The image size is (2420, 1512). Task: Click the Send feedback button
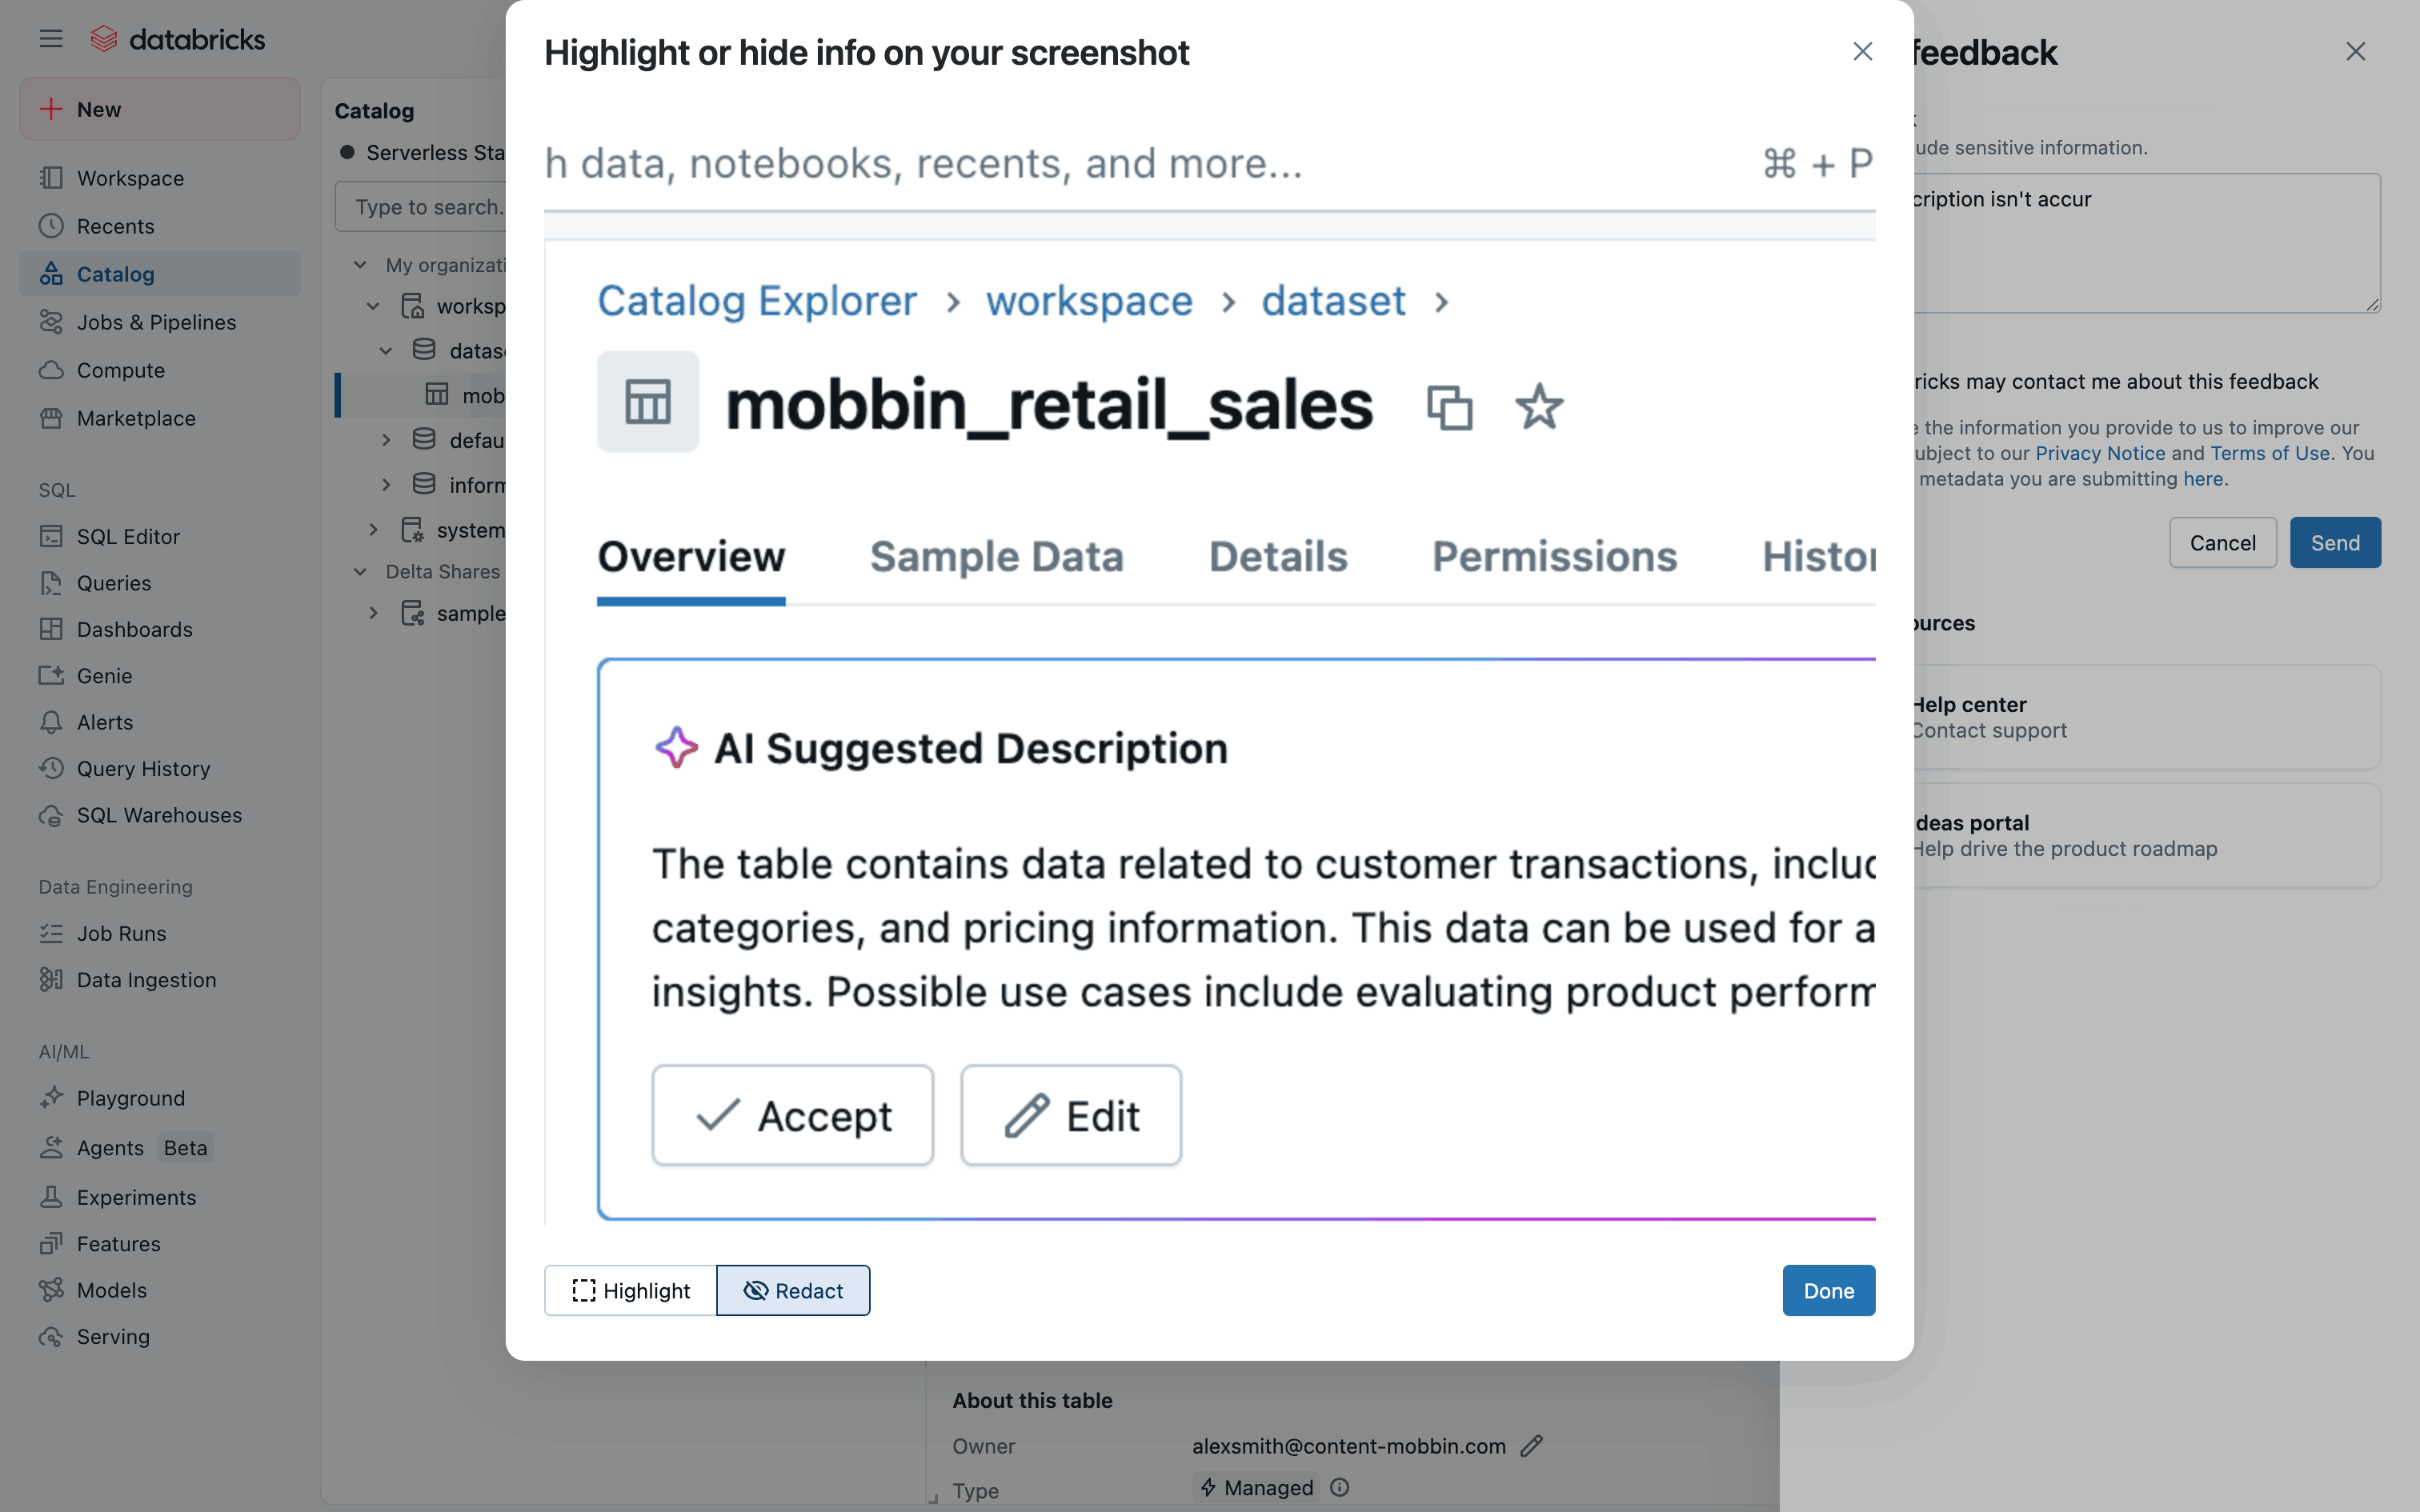click(x=2334, y=543)
